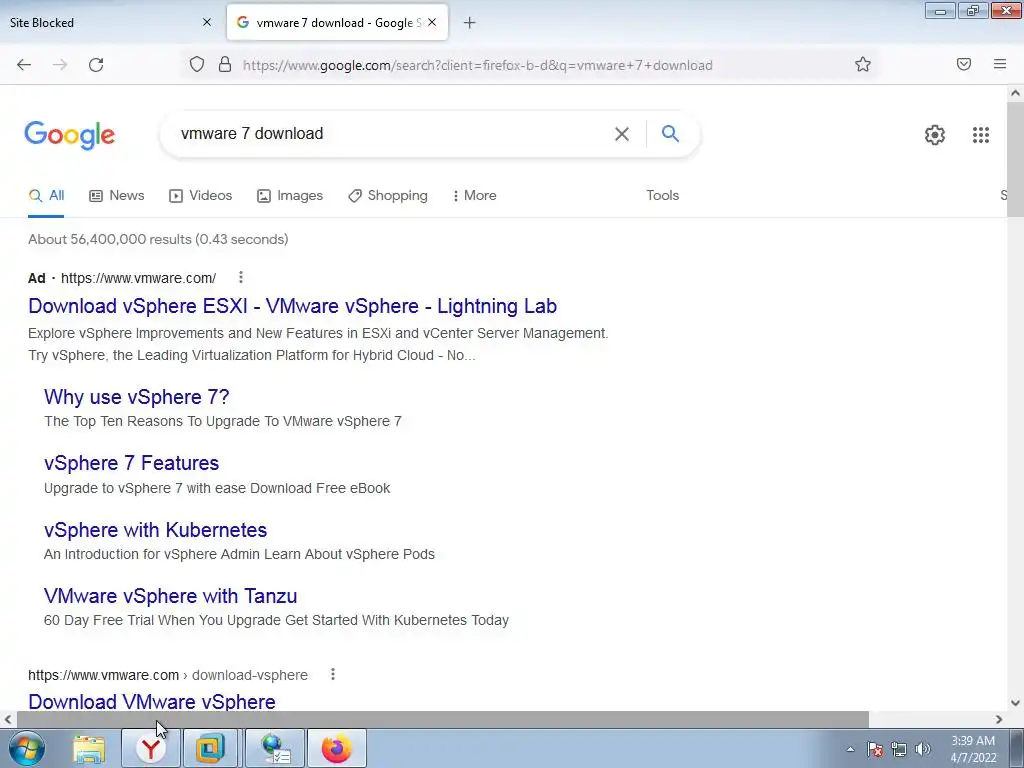This screenshot has height=768, width=1024.
Task: Click the horizontal scrollbar thumb
Action: click(x=443, y=719)
